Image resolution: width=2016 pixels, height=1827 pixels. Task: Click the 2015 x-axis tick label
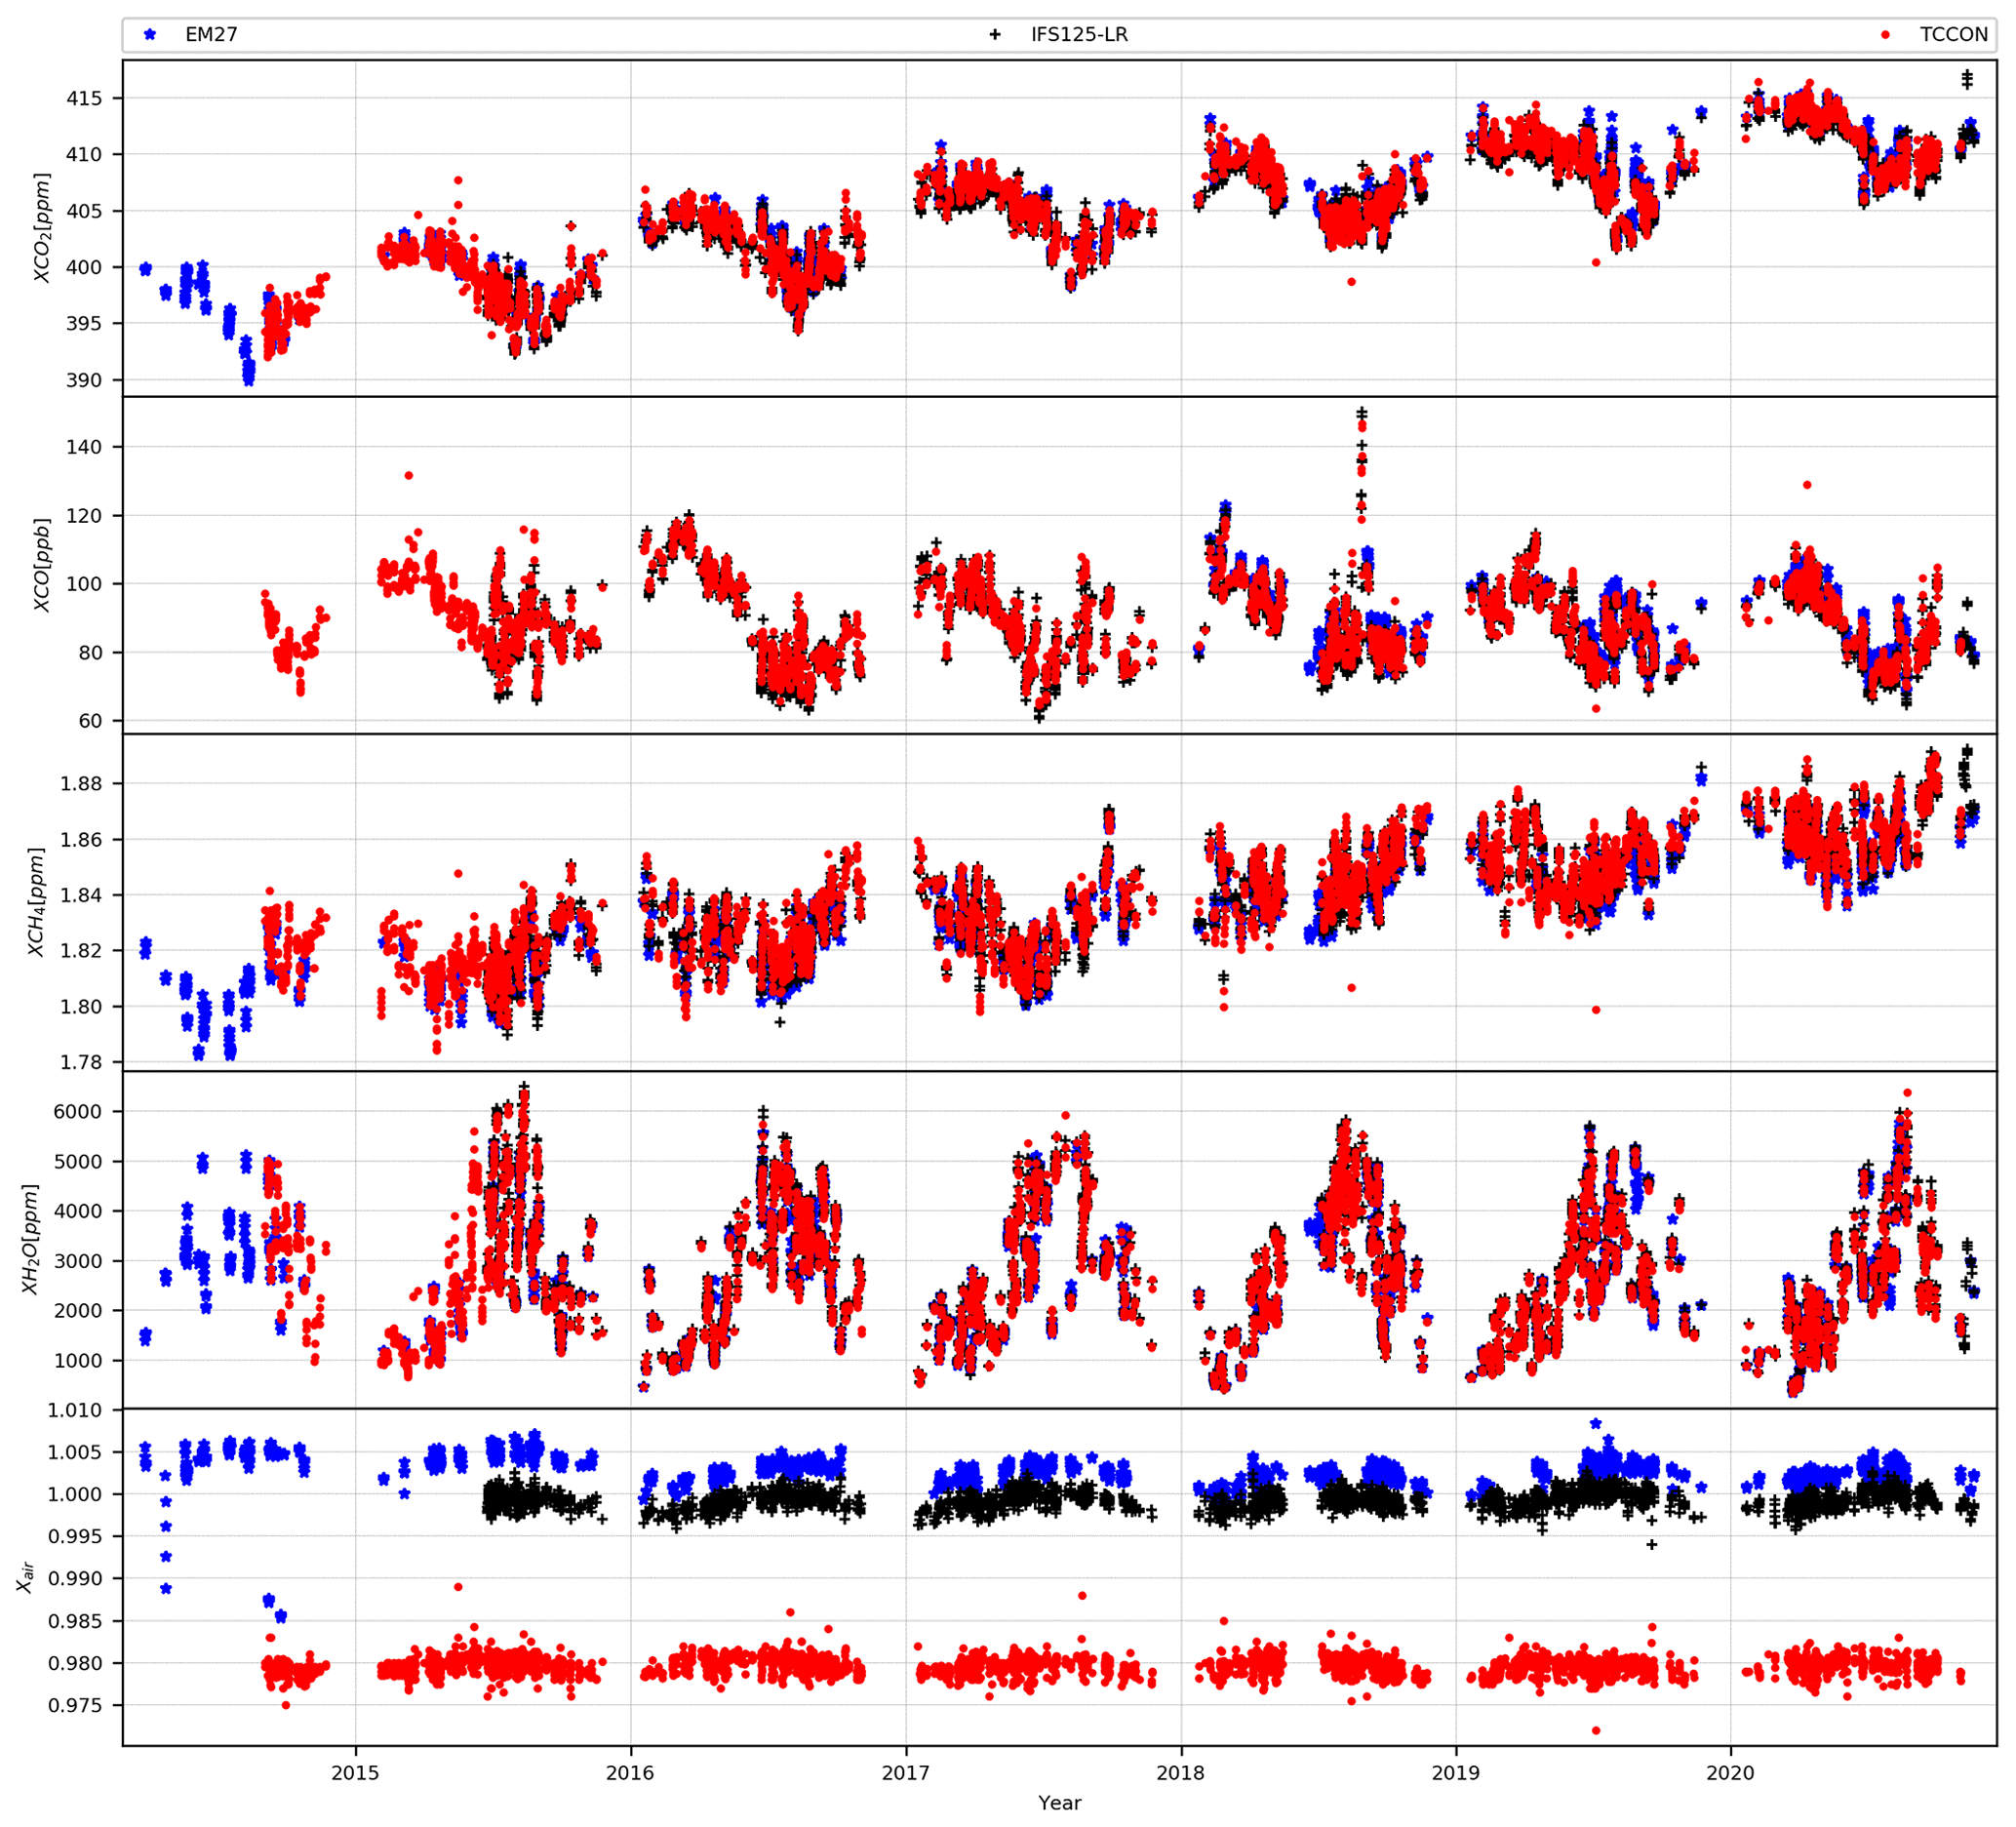pyautogui.click(x=355, y=1773)
